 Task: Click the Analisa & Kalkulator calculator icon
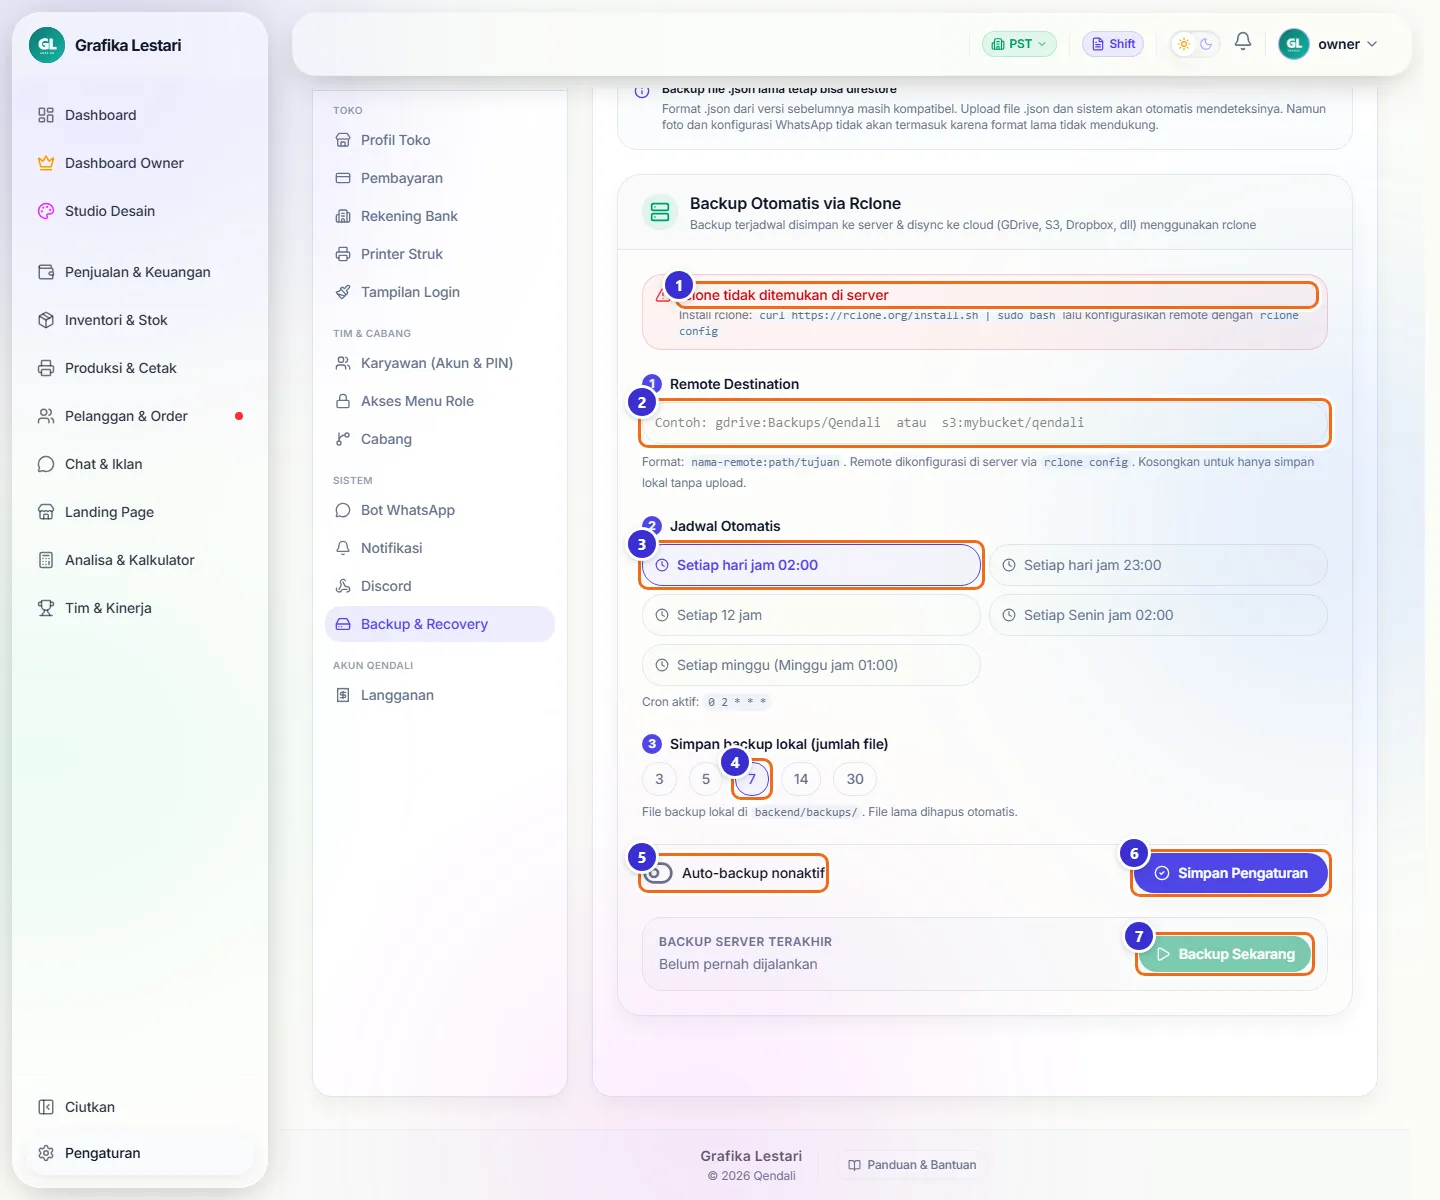(x=45, y=560)
